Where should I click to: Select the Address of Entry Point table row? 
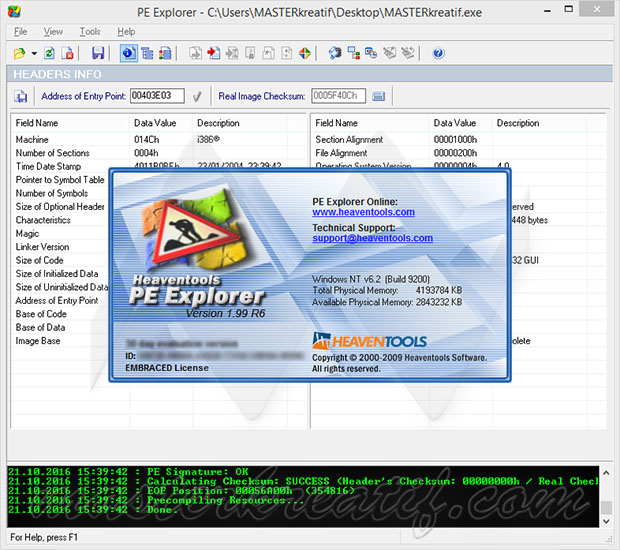pyautogui.click(x=60, y=301)
